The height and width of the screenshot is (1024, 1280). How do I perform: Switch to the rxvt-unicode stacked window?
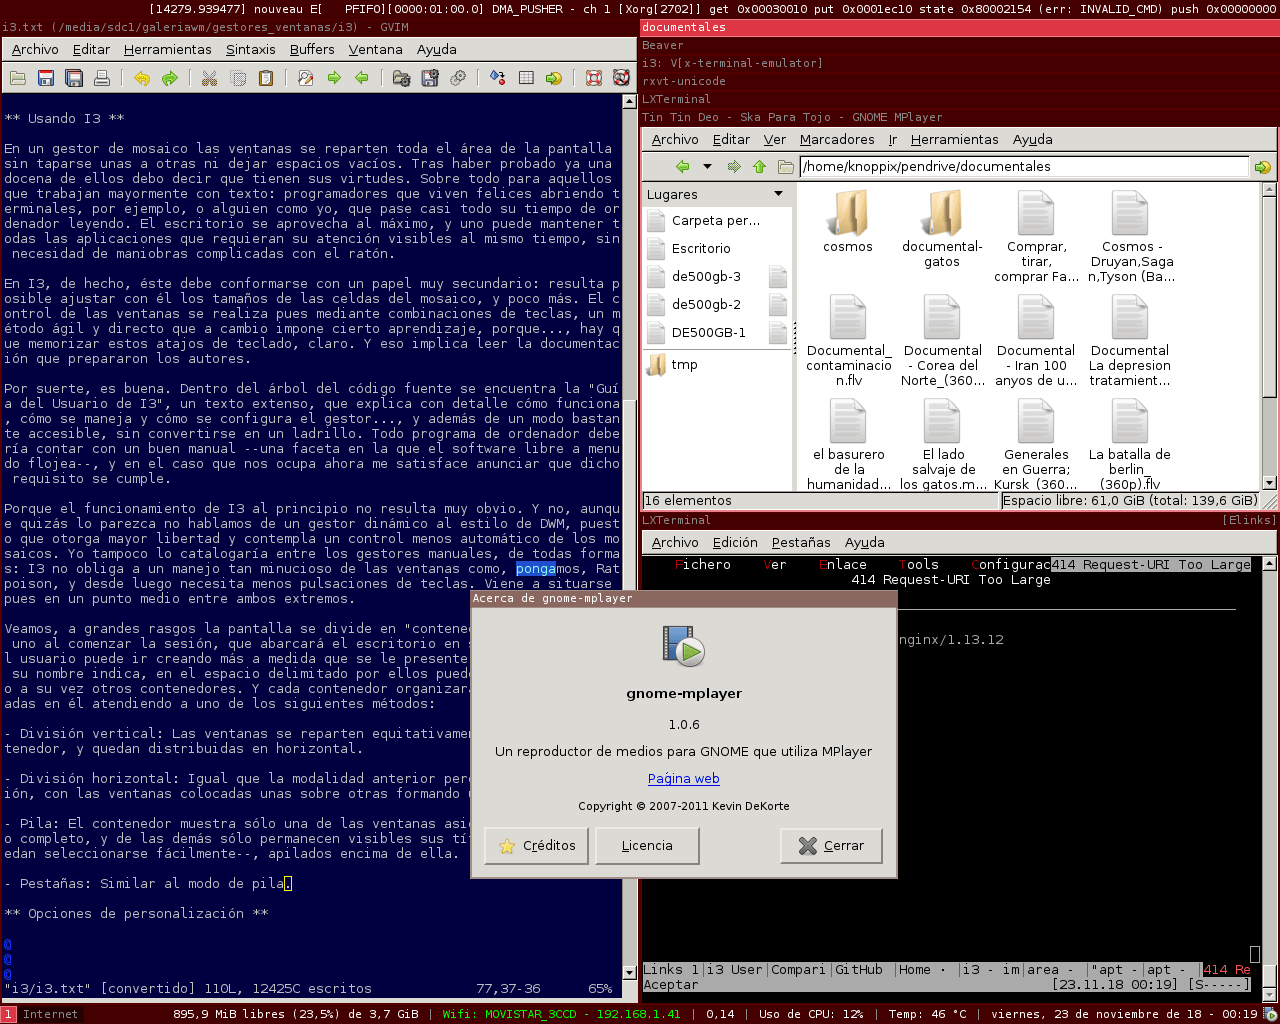(960, 81)
